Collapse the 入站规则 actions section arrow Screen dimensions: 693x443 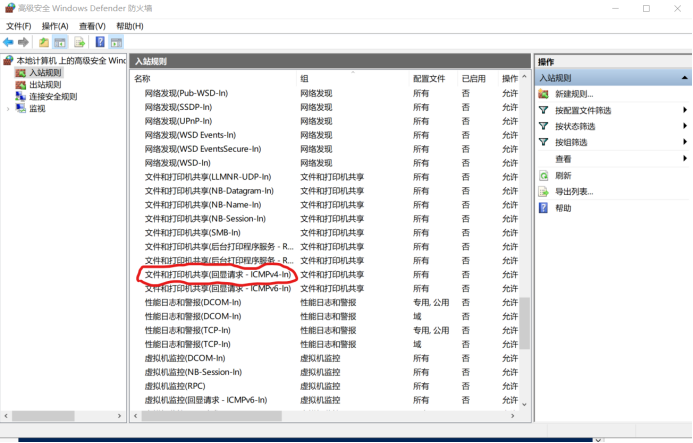684,78
